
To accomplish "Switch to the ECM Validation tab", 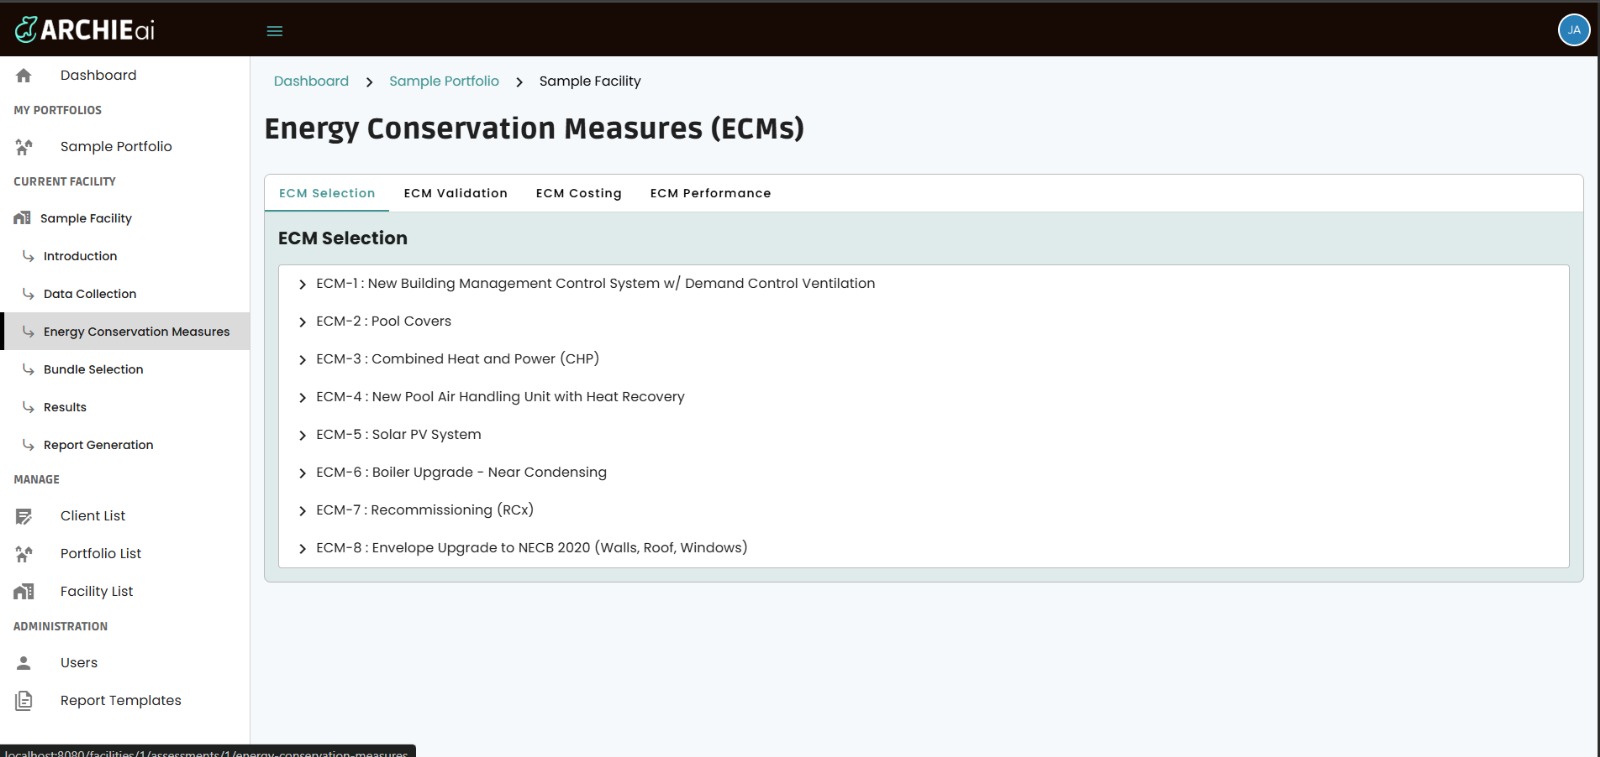I will coord(456,193).
